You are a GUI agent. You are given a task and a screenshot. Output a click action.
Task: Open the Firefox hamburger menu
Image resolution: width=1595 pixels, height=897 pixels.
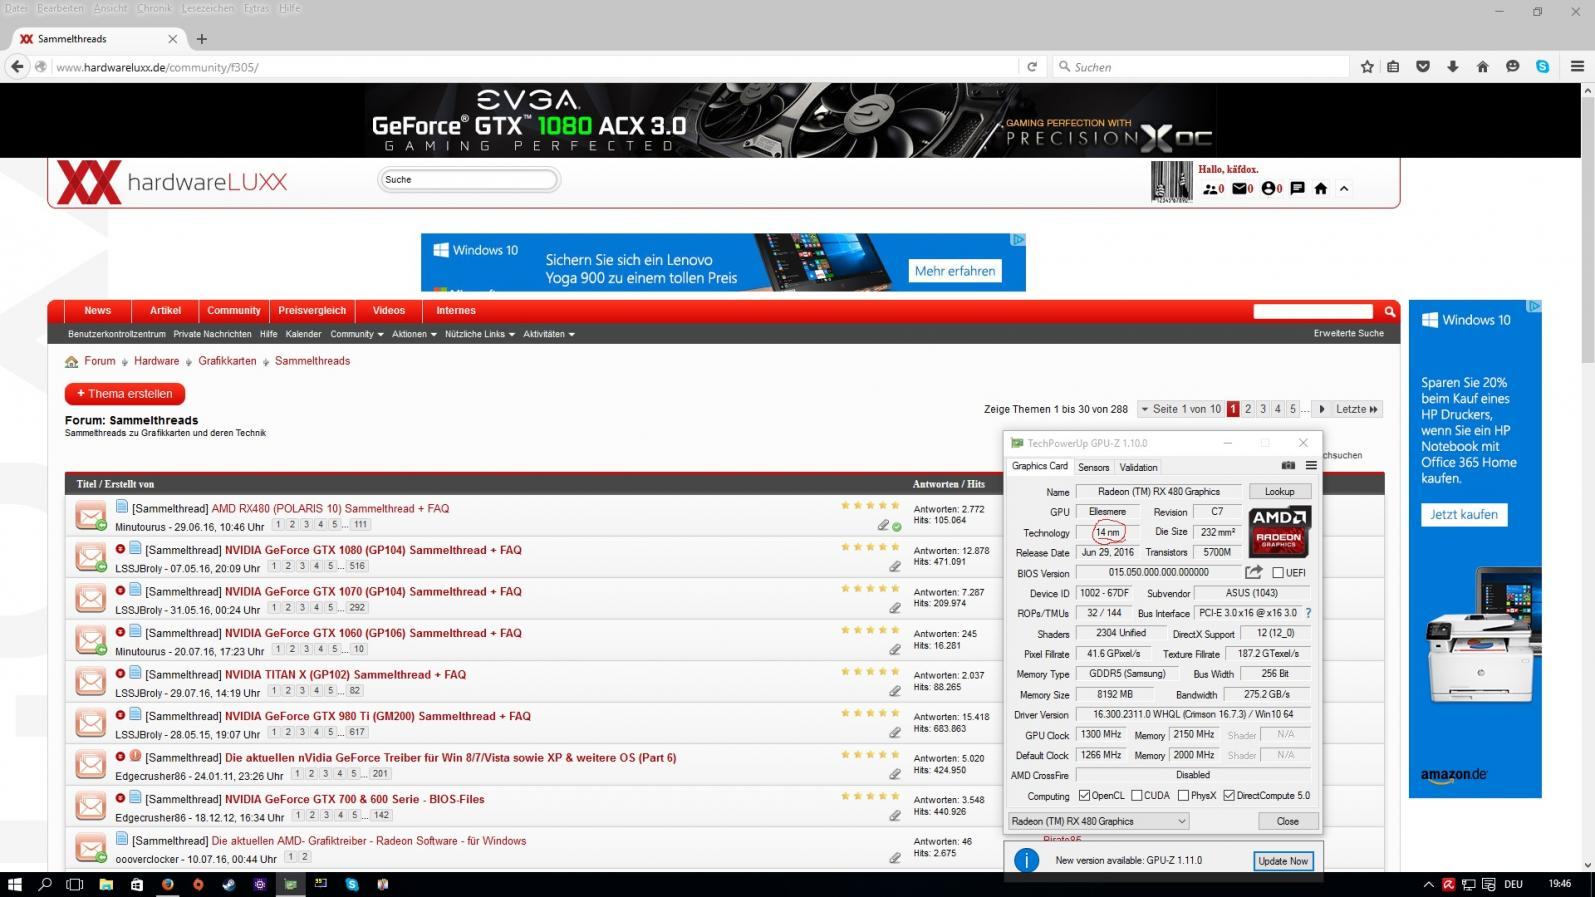click(x=1577, y=67)
